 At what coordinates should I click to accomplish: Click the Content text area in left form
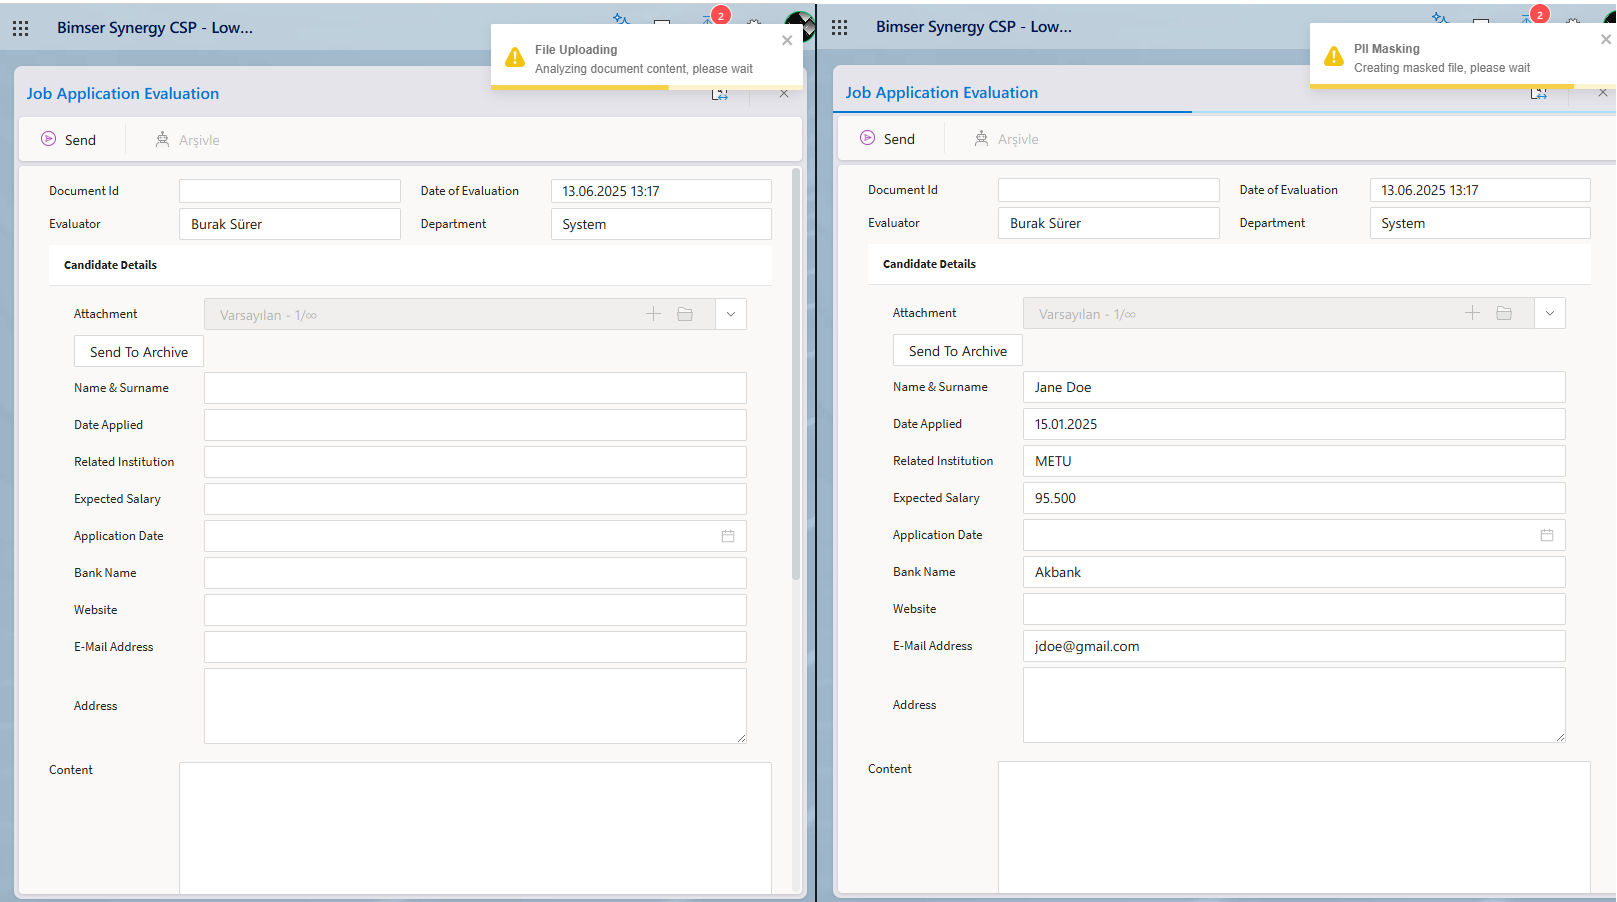[x=475, y=828]
